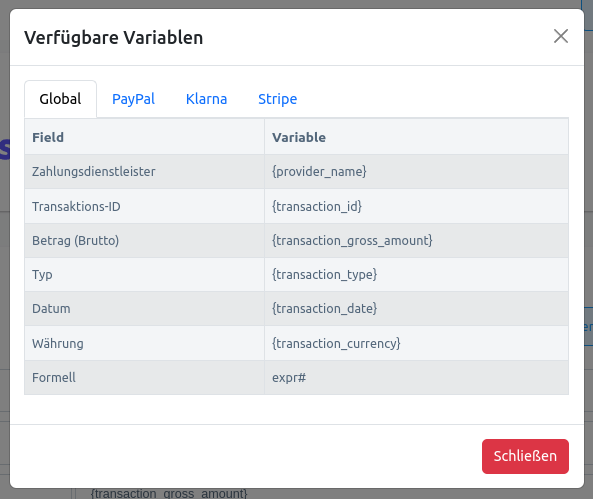Close the Verfügbare Variablen dialog with X icon
This screenshot has height=499, width=593.
point(561,36)
